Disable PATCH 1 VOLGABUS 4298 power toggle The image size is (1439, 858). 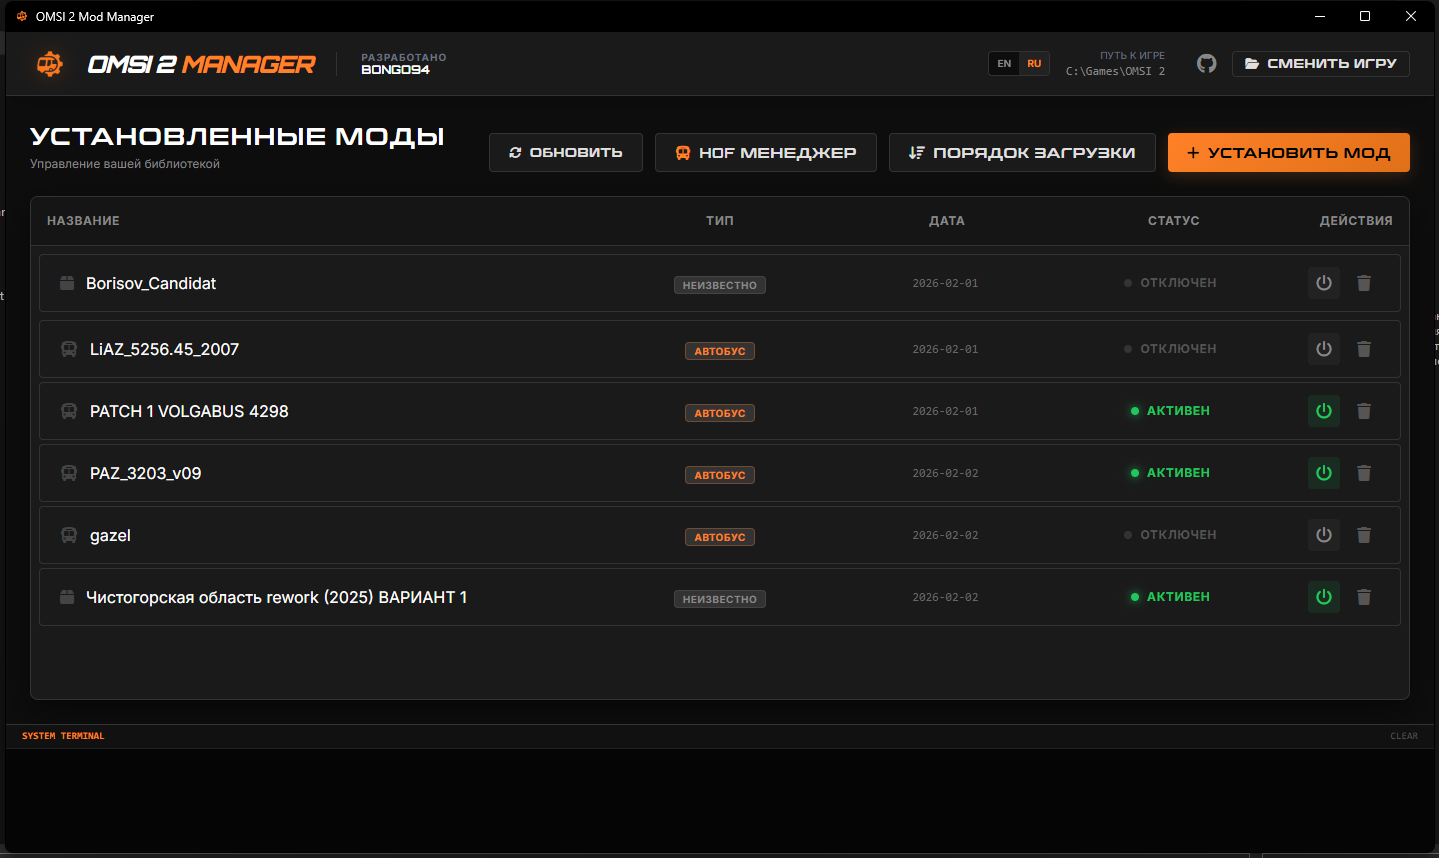1323,411
